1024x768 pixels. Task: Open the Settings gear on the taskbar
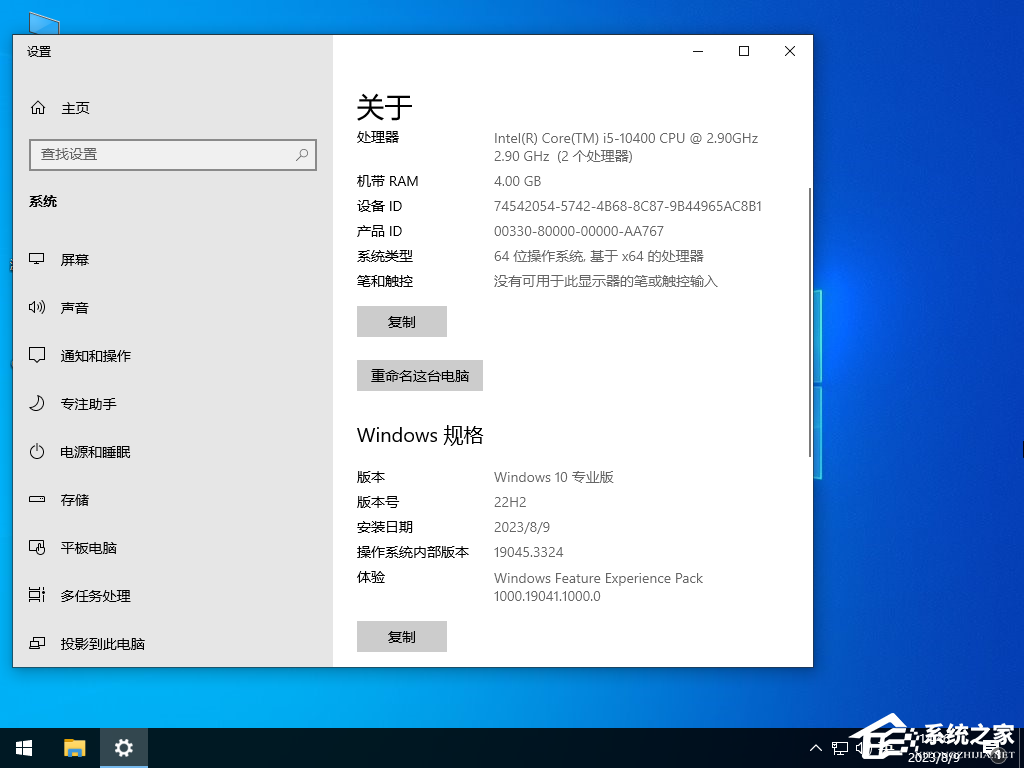click(123, 747)
